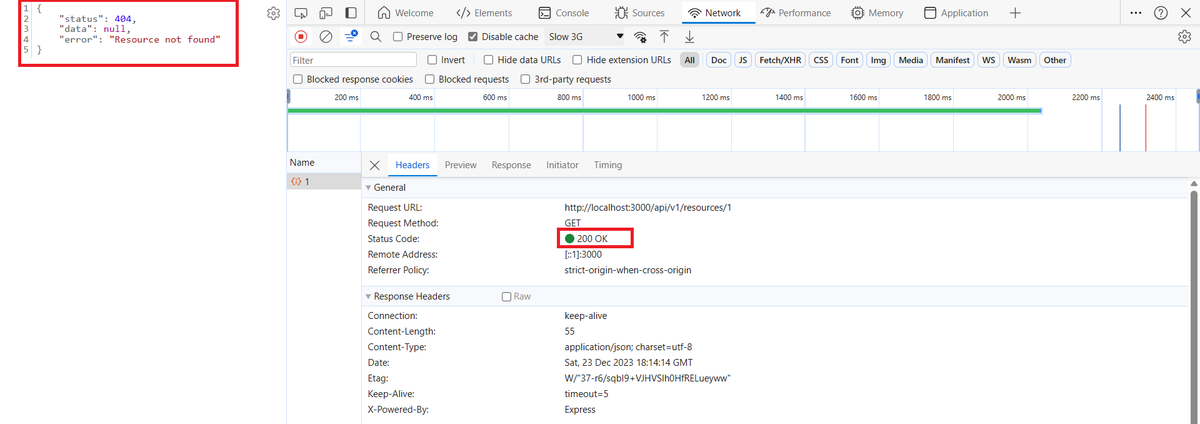The width and height of the screenshot is (1200, 424).
Task: Switch to the Elements tab
Action: pos(484,13)
